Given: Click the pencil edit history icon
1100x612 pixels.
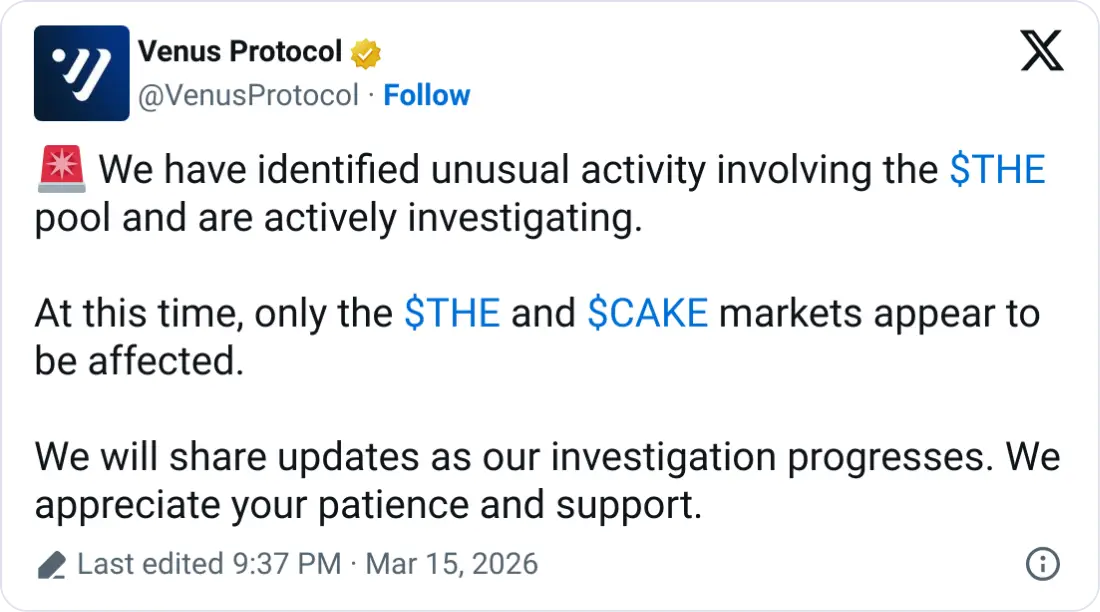Looking at the screenshot, I should pos(51,565).
